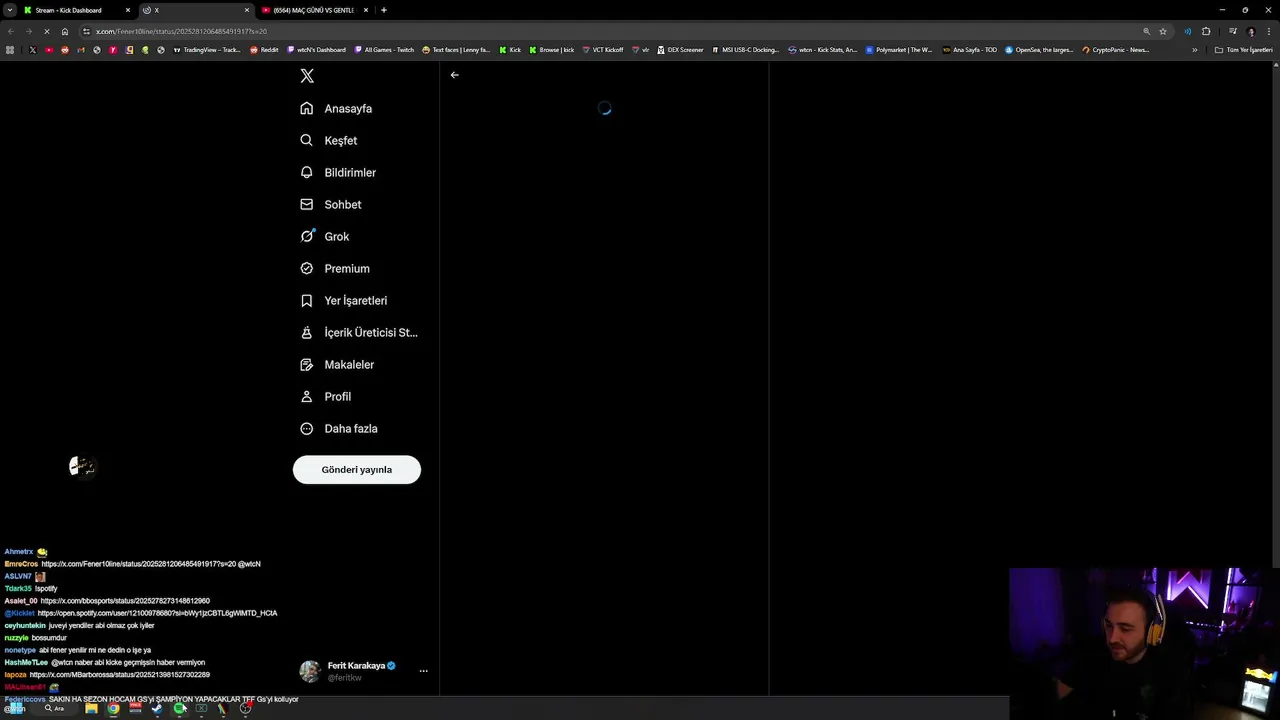This screenshot has width=1280, height=720.
Task: Open Reddit bookmark
Action: 264,50
